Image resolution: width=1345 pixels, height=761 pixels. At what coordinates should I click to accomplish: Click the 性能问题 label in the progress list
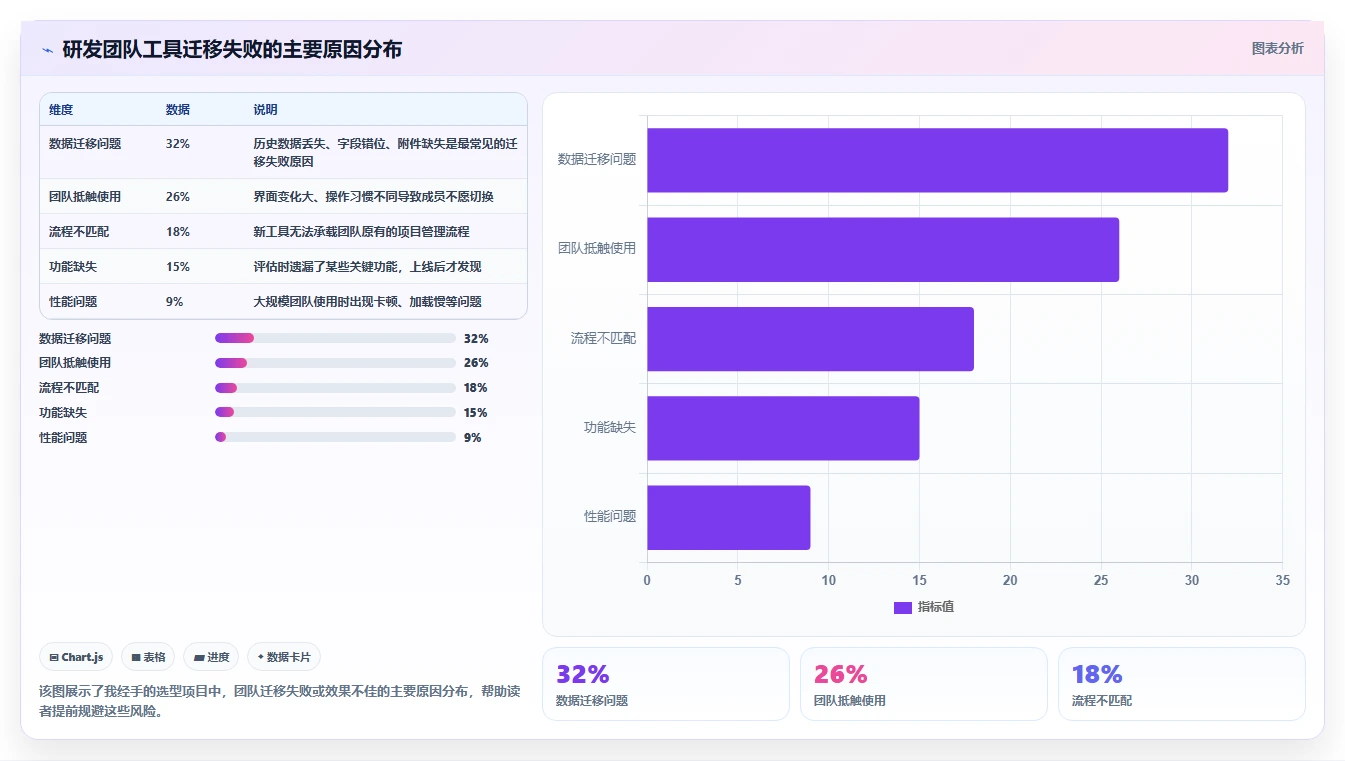63,438
